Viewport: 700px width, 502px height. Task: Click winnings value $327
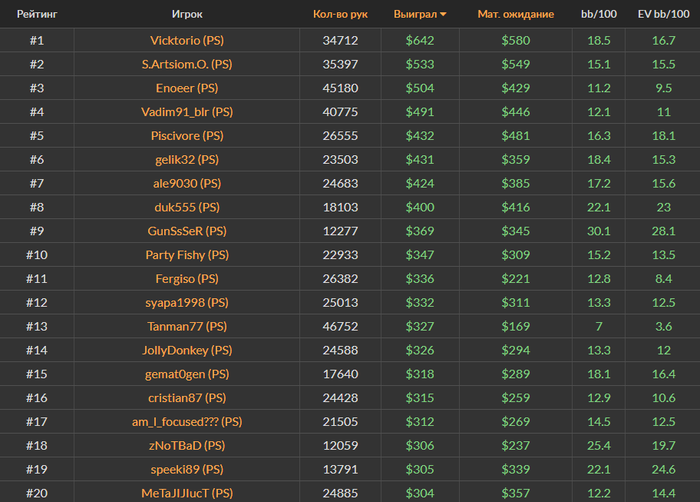[x=420, y=326]
